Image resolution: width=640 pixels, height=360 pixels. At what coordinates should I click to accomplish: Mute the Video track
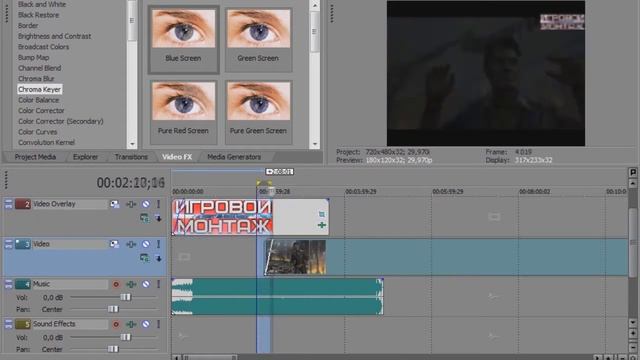point(146,244)
